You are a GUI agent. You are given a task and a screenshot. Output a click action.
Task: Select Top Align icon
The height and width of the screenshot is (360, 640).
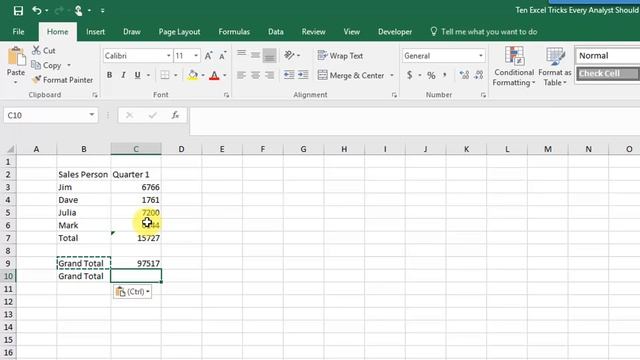242,54
